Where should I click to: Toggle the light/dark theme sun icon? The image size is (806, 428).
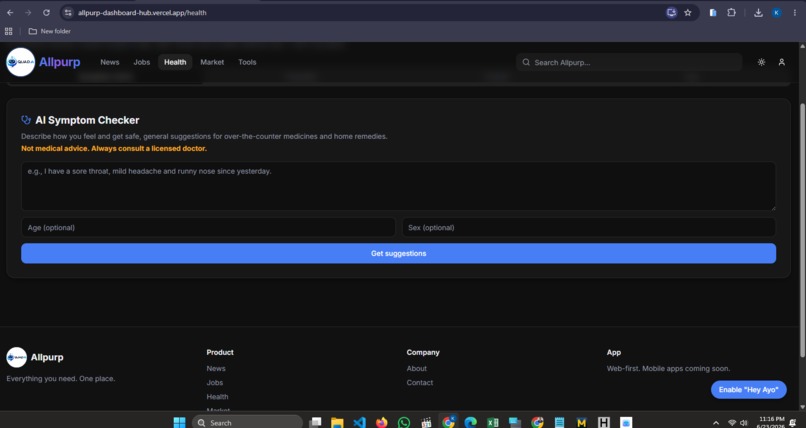pos(761,62)
